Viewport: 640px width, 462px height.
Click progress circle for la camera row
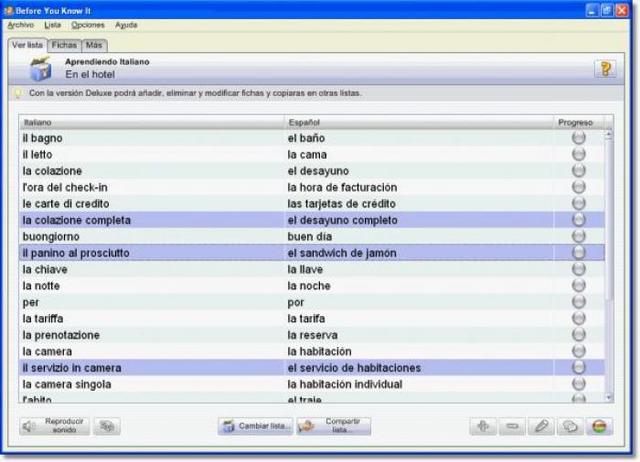pyautogui.click(x=579, y=351)
